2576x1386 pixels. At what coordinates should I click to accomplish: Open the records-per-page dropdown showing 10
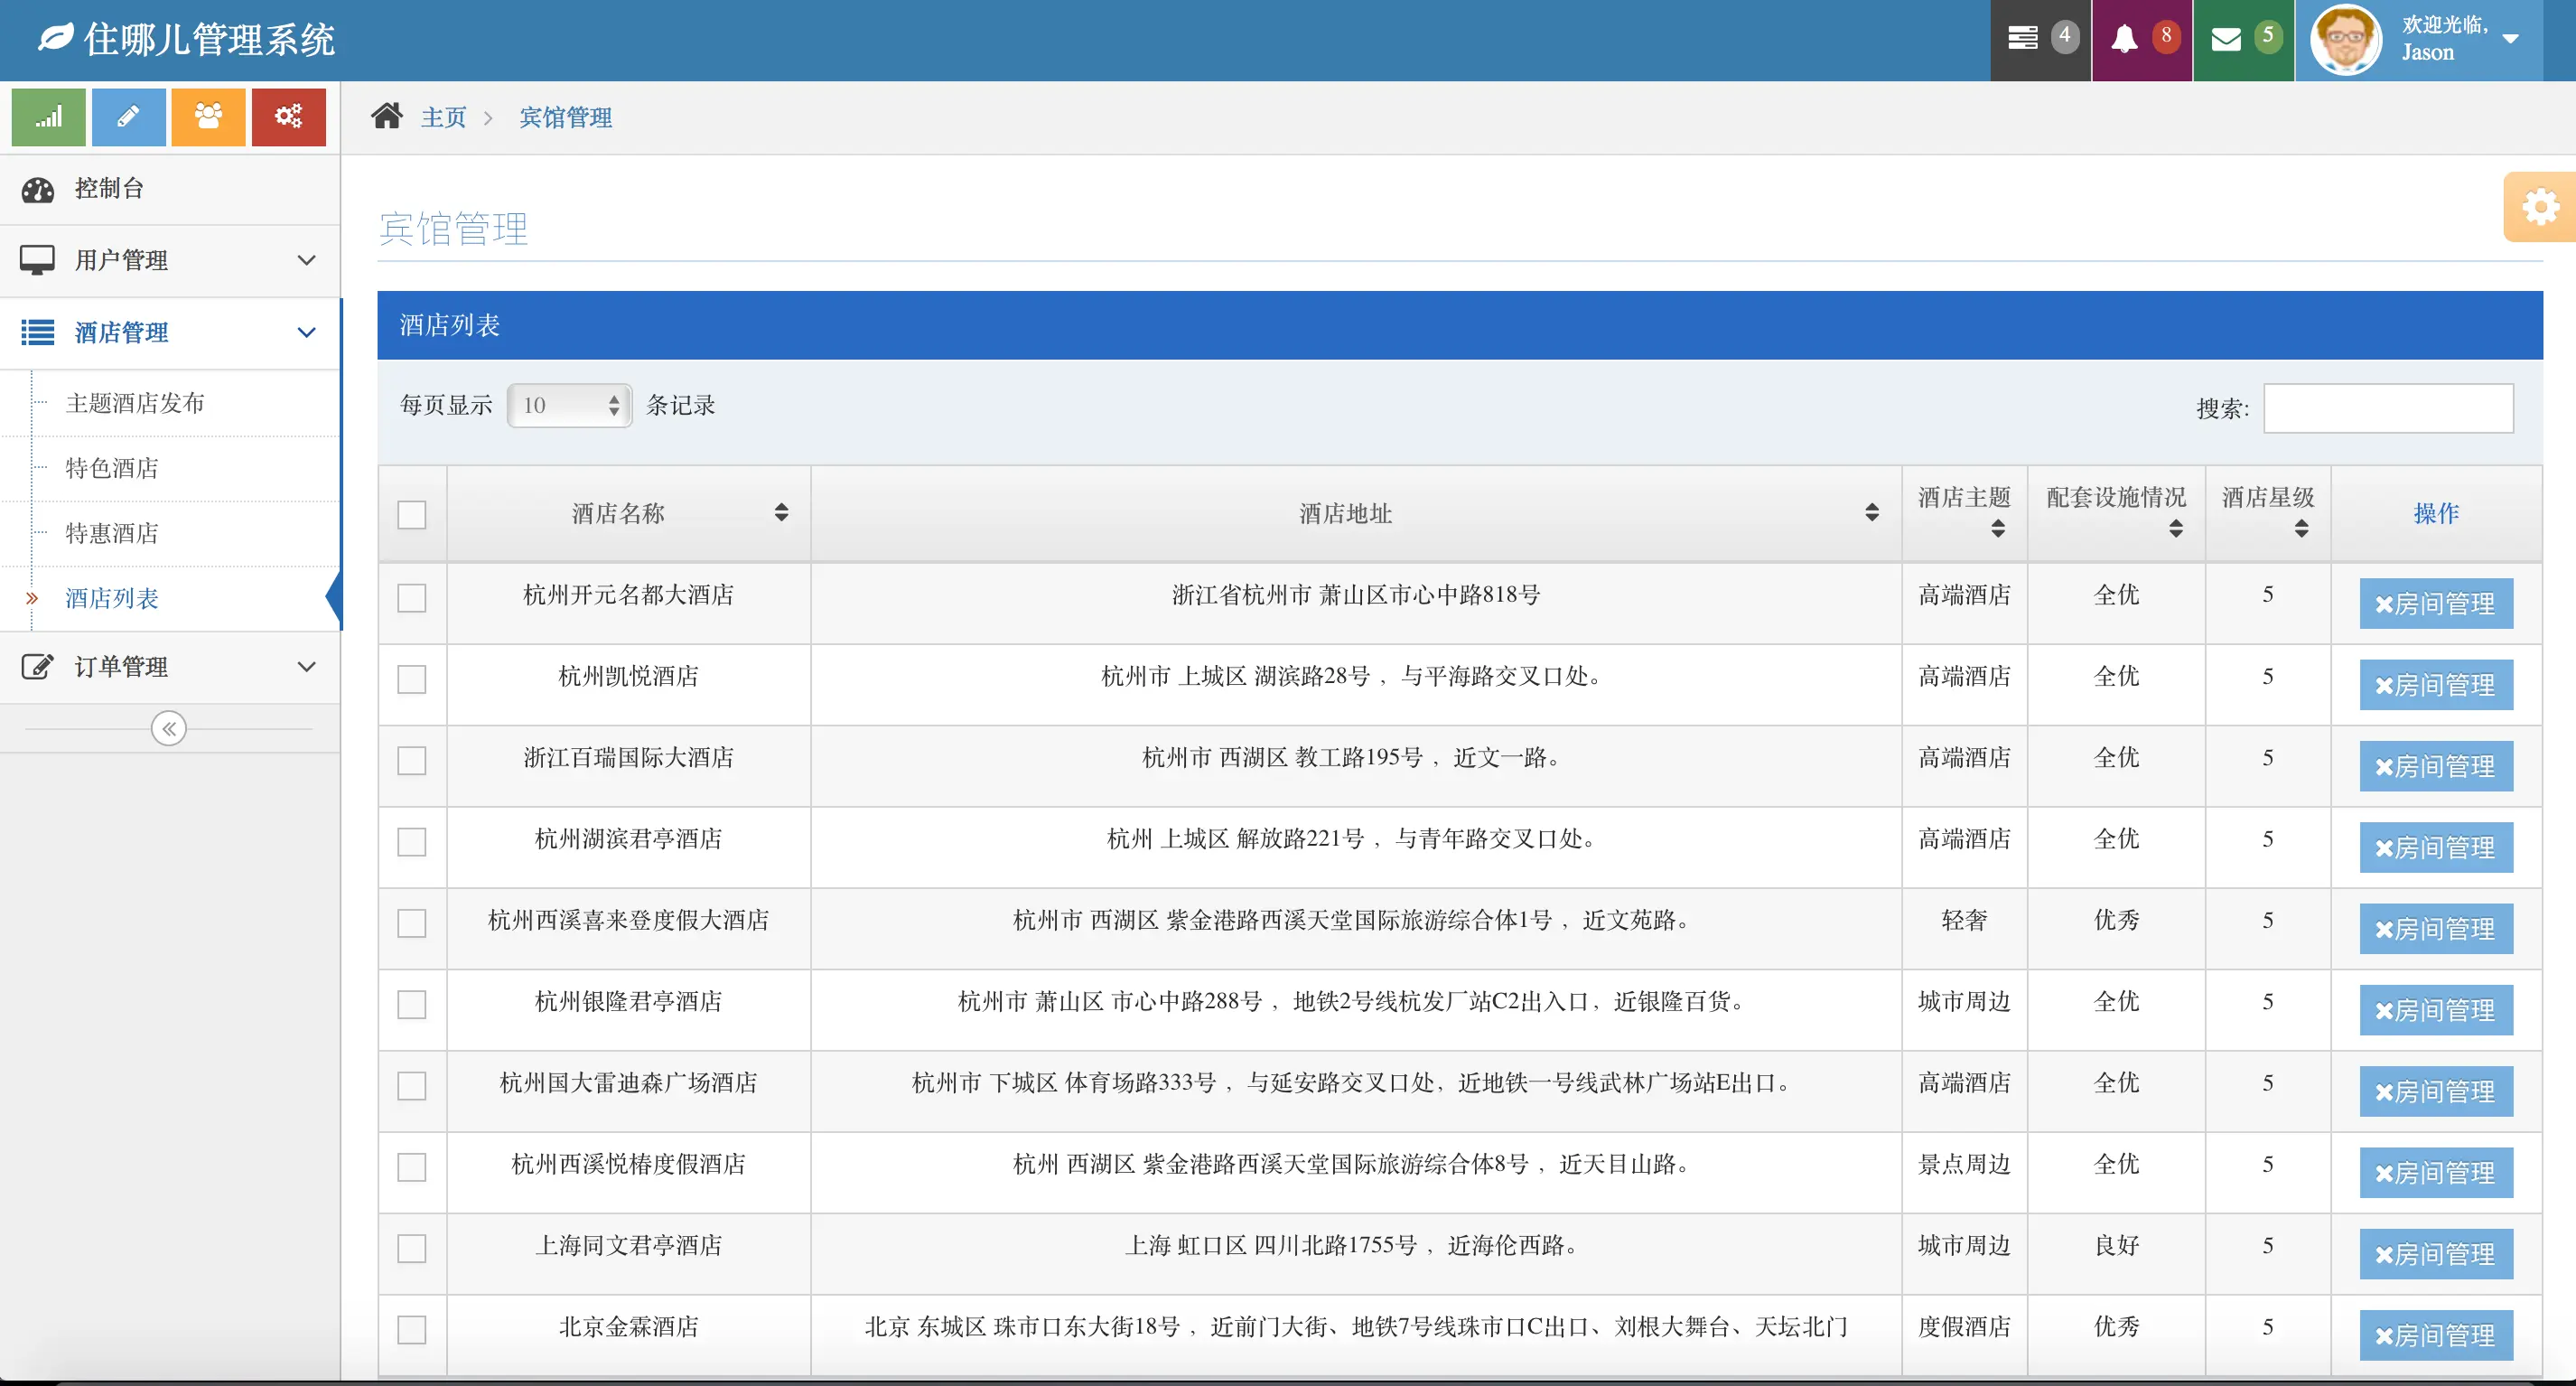coord(569,405)
